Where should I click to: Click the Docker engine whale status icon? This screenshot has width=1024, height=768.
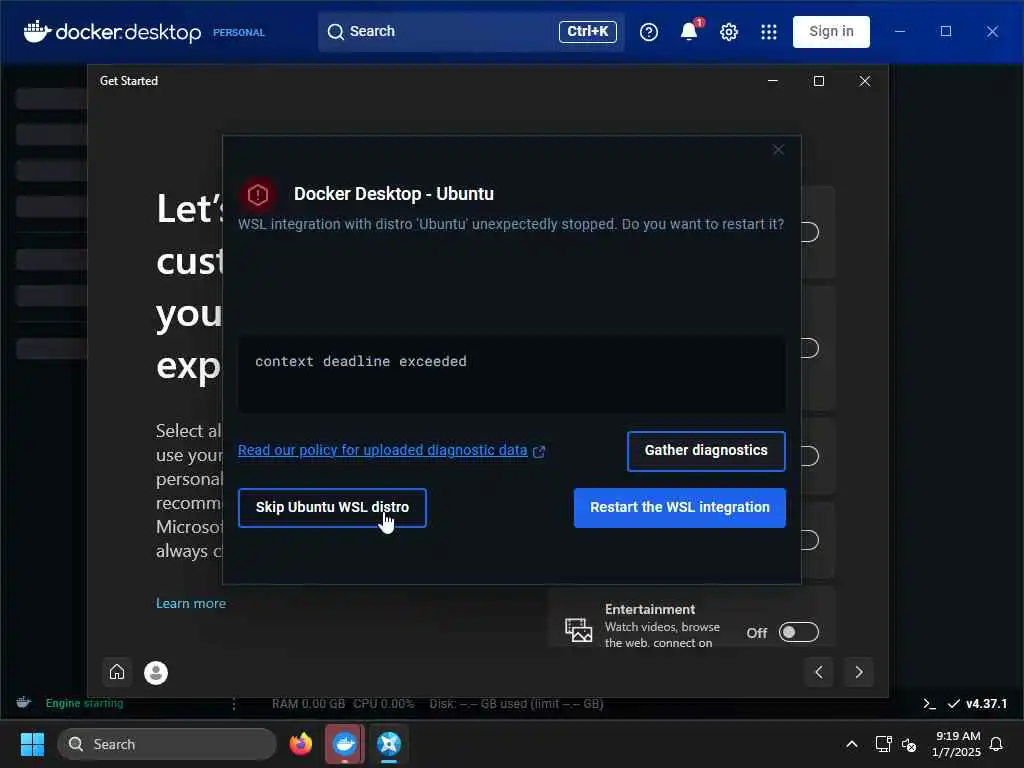[x=24, y=703]
